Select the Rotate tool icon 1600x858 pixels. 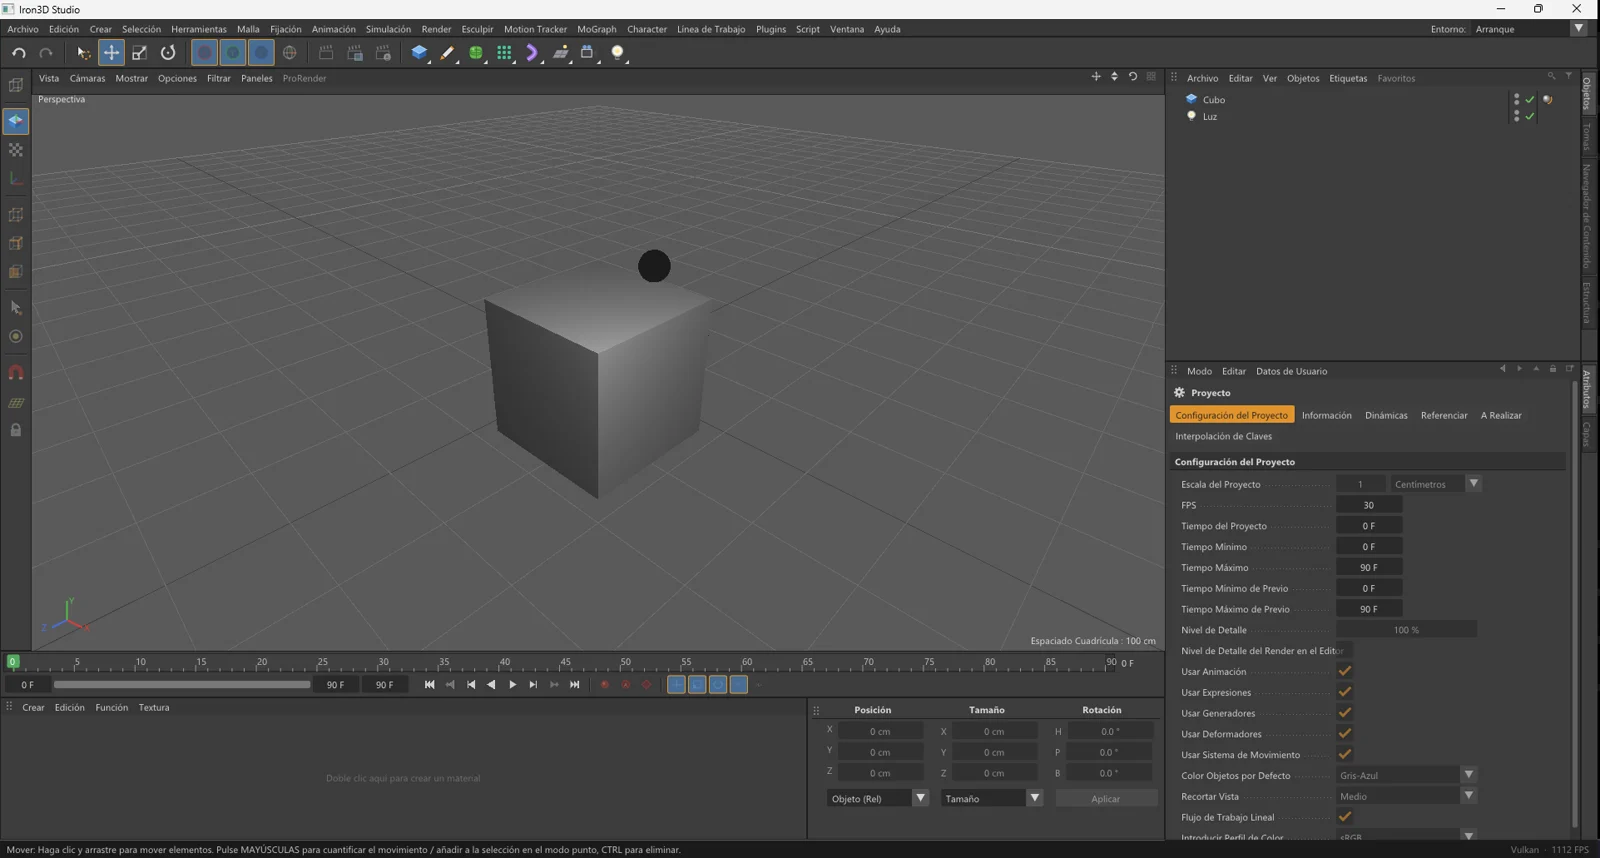[168, 53]
